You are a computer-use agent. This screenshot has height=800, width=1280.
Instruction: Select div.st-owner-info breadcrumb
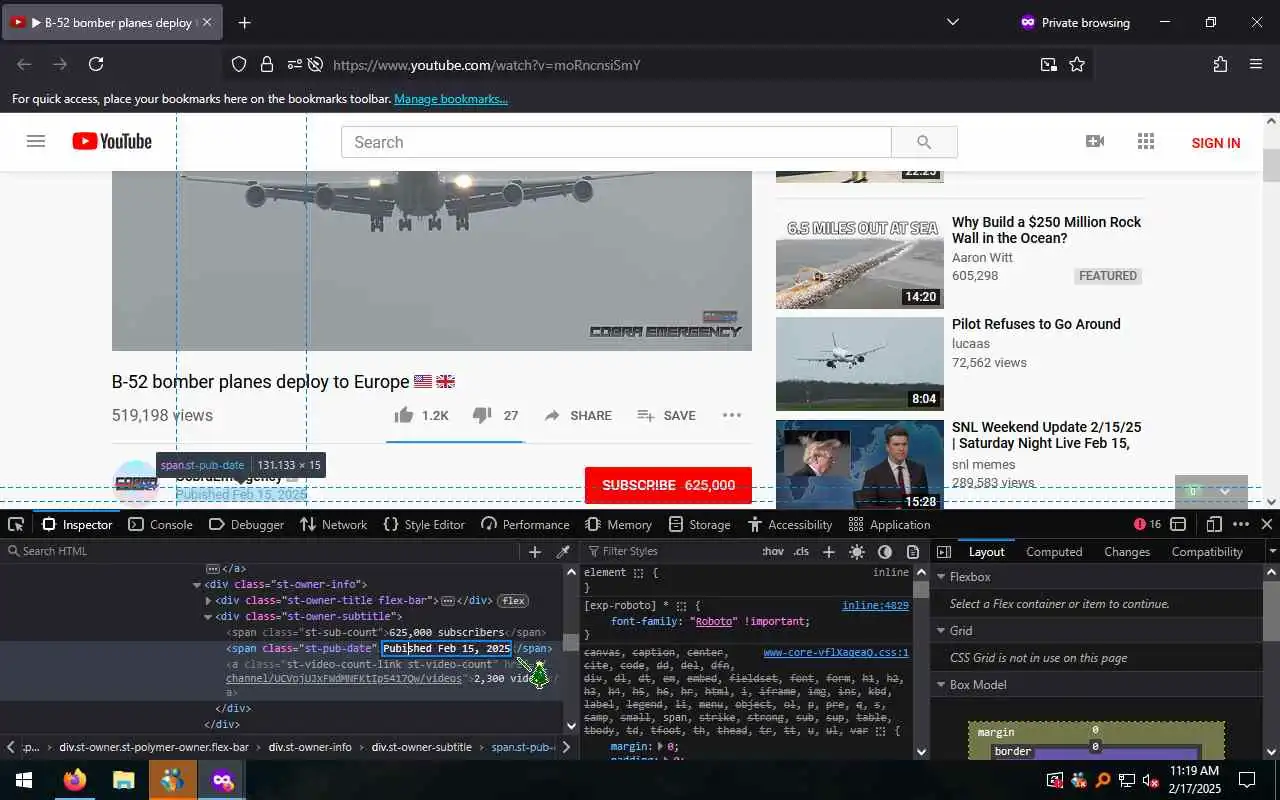[x=310, y=747]
